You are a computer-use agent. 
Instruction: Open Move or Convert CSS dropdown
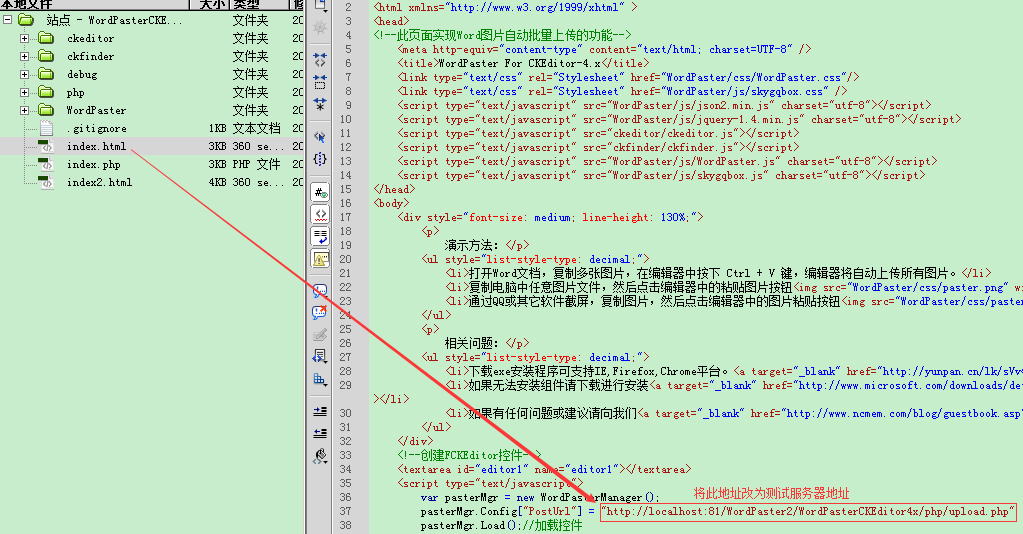(x=320, y=379)
